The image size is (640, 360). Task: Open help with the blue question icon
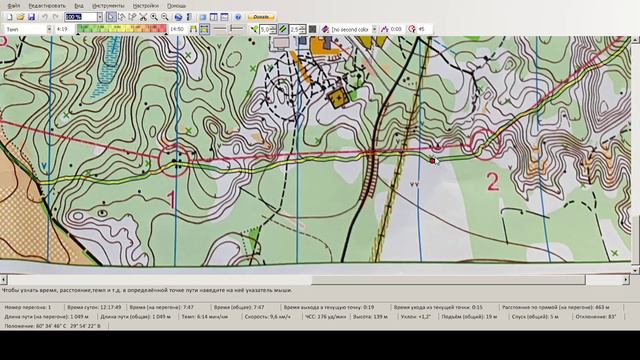[238, 17]
